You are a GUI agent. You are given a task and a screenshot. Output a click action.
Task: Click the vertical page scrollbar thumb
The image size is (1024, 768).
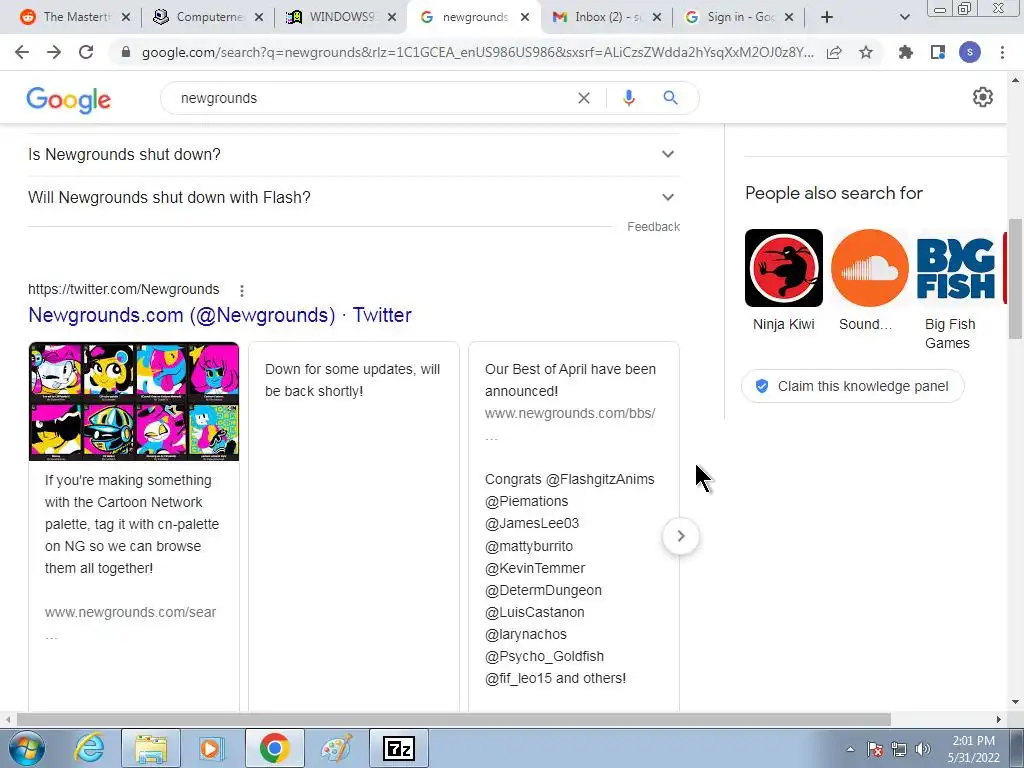tap(1015, 279)
